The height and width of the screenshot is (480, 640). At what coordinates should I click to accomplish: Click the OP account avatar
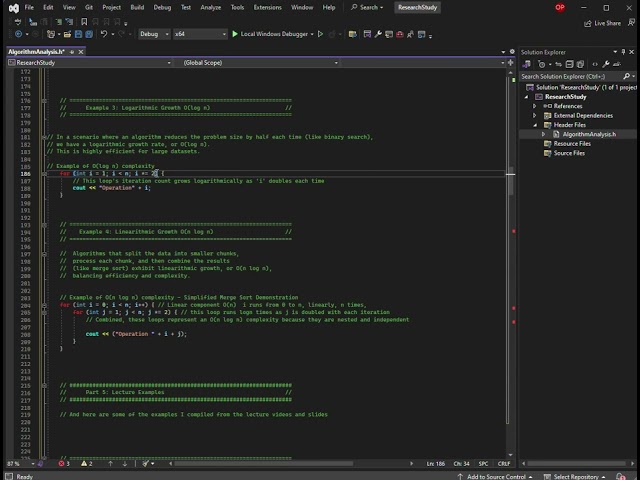(x=560, y=7)
